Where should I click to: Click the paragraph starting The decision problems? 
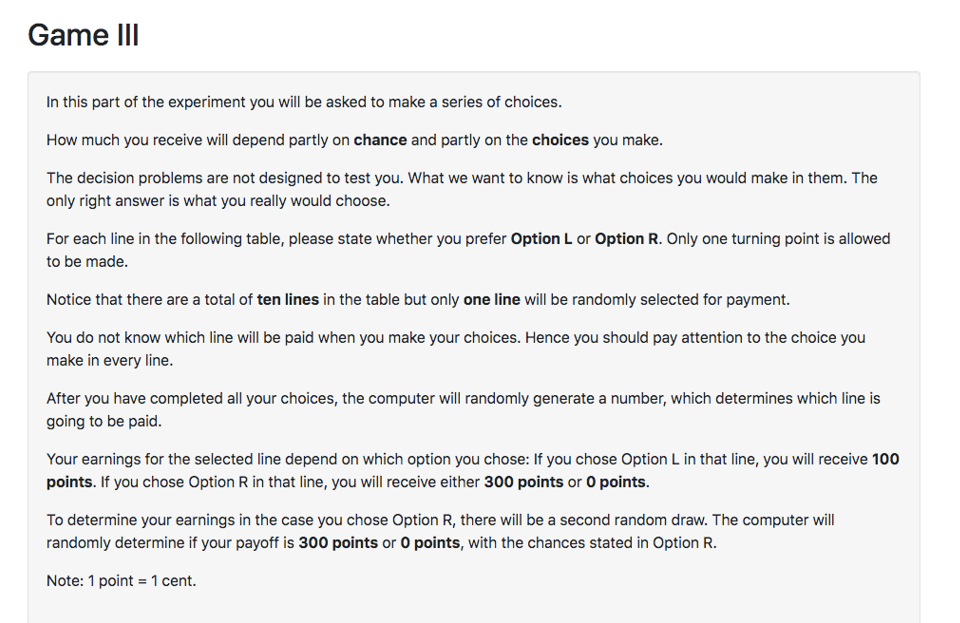click(462, 189)
